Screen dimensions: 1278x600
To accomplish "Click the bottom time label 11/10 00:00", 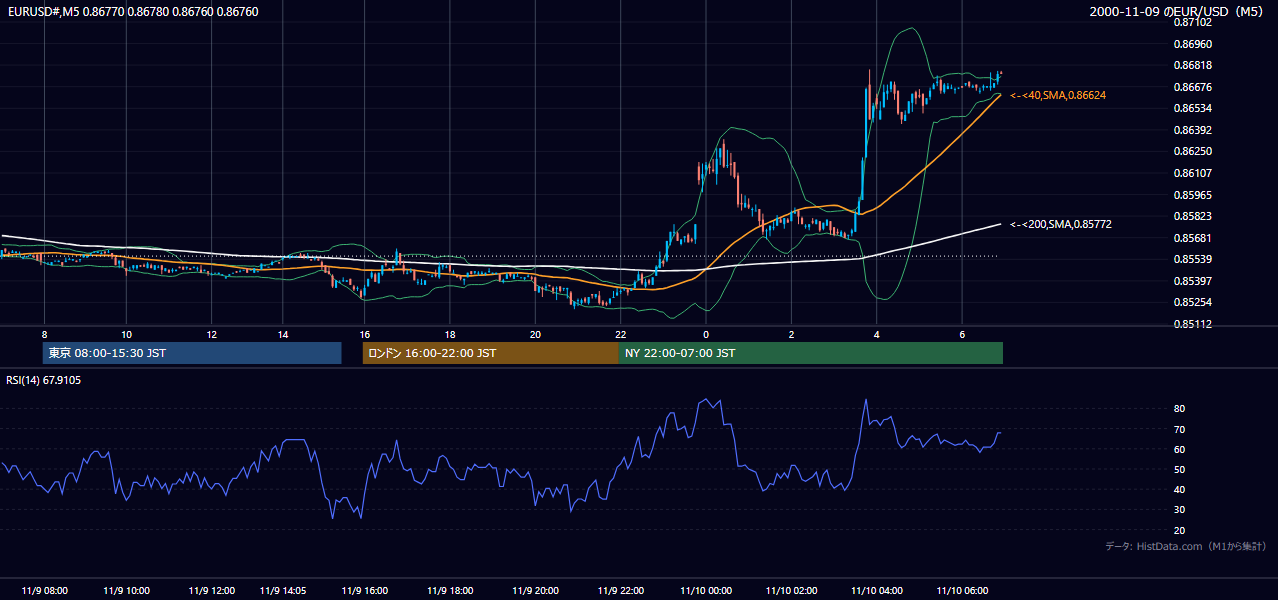I will pos(706,590).
